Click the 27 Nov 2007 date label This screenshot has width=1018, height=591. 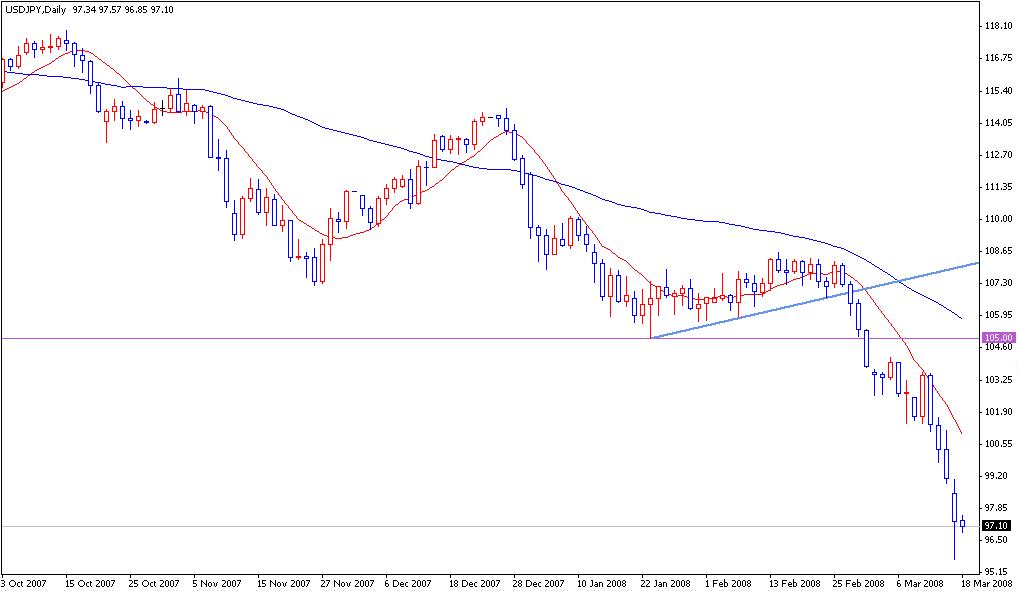click(347, 583)
